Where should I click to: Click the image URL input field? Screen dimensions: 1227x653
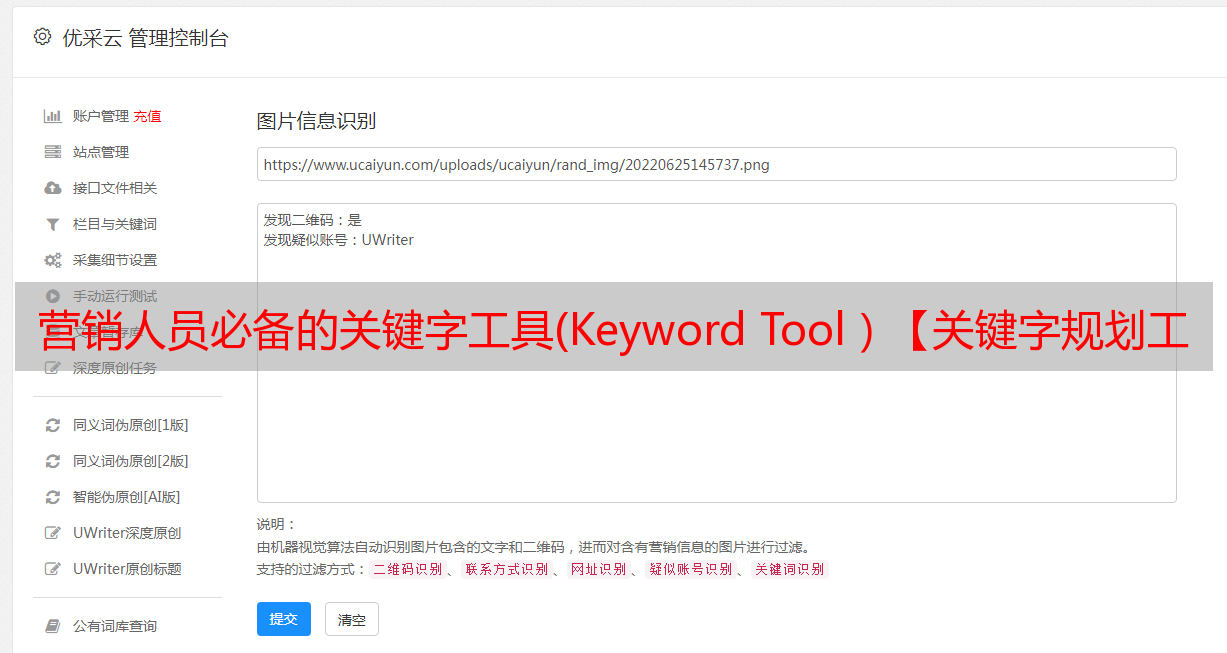tap(716, 164)
